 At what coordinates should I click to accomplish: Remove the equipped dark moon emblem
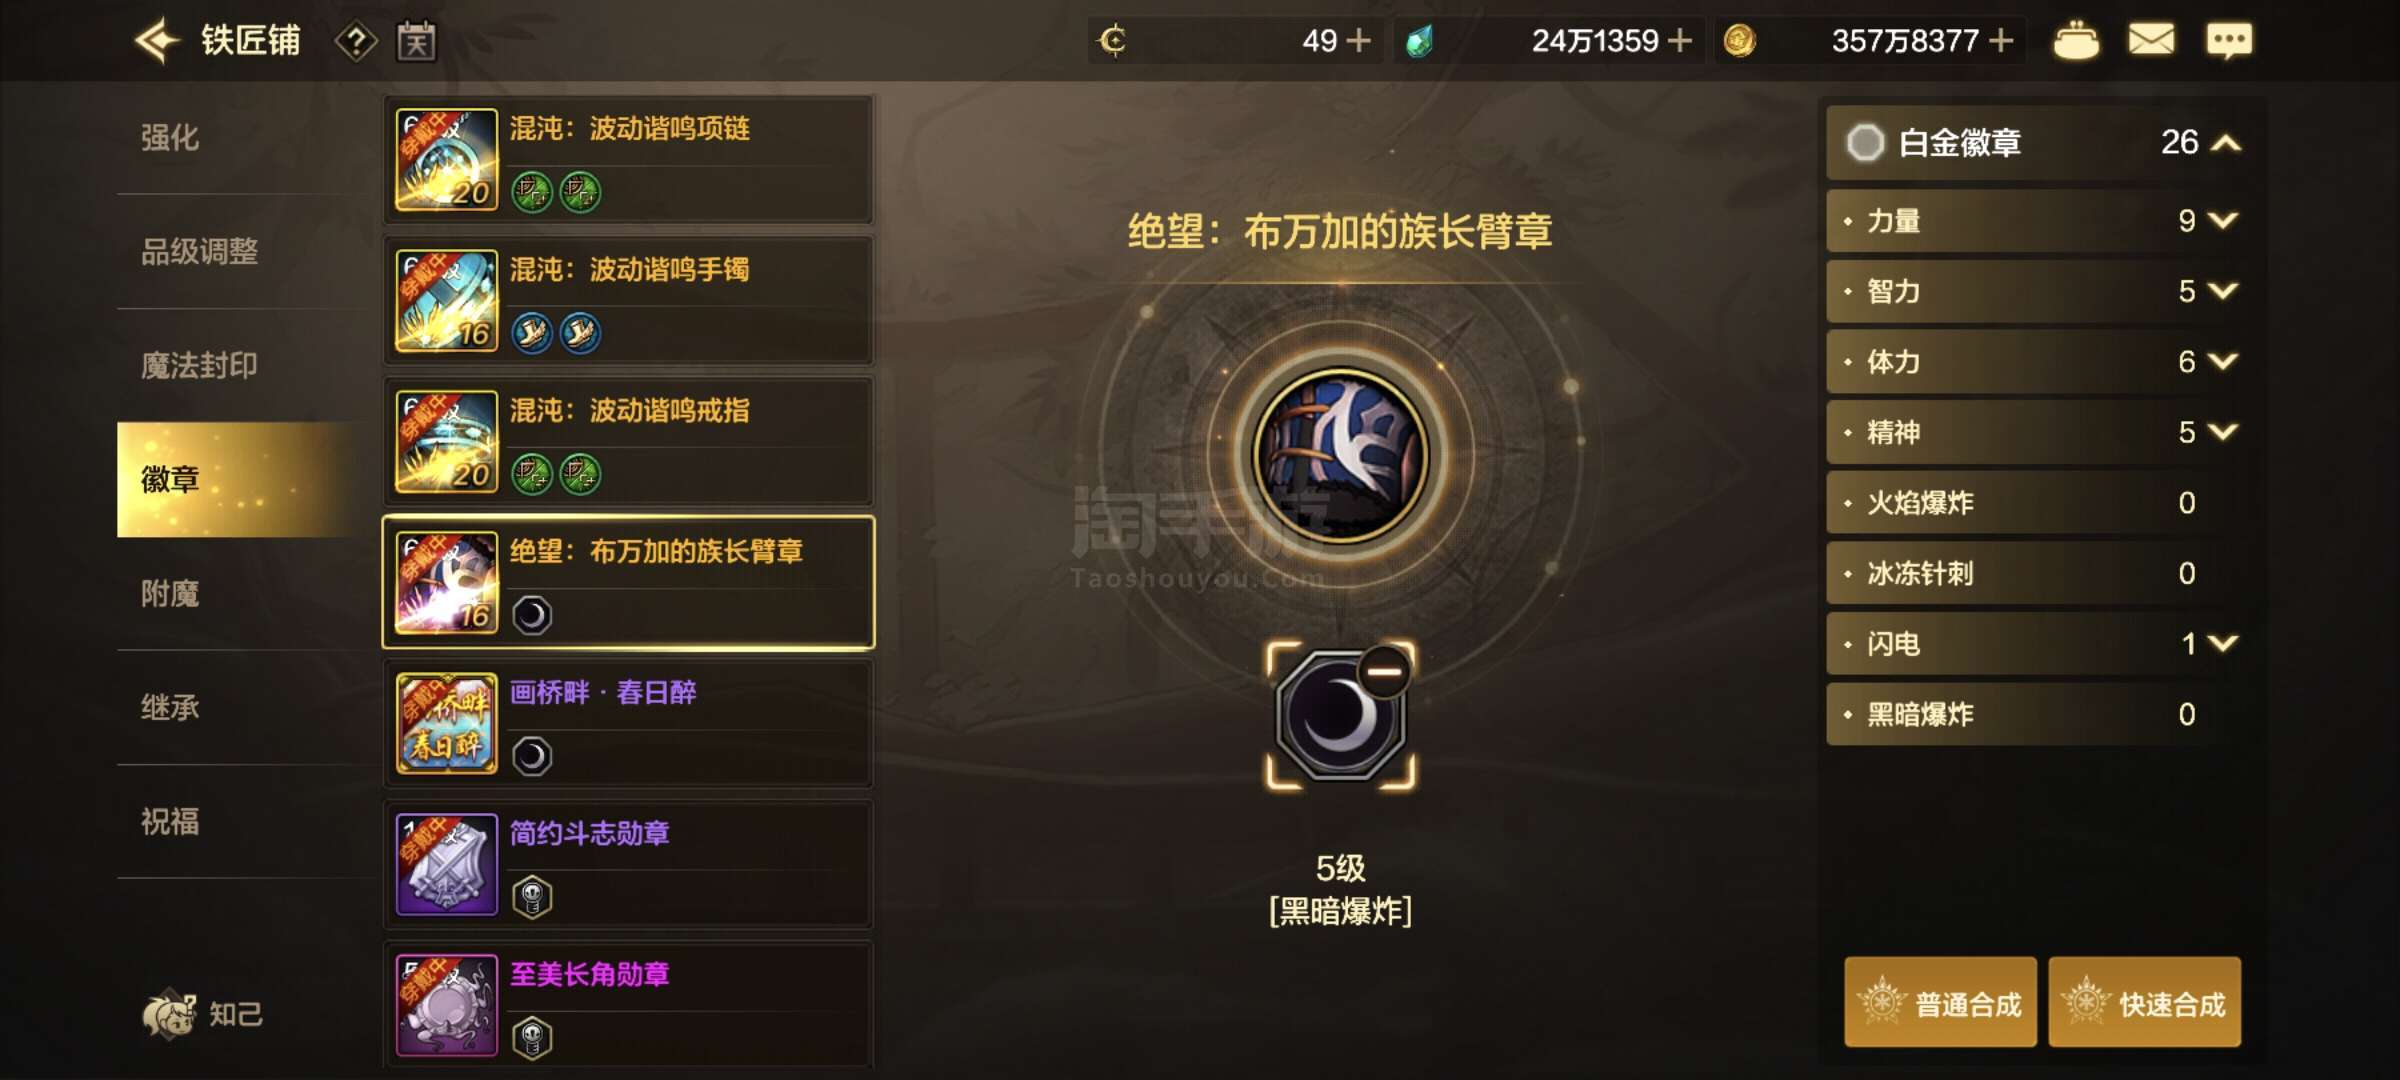click(x=1384, y=671)
